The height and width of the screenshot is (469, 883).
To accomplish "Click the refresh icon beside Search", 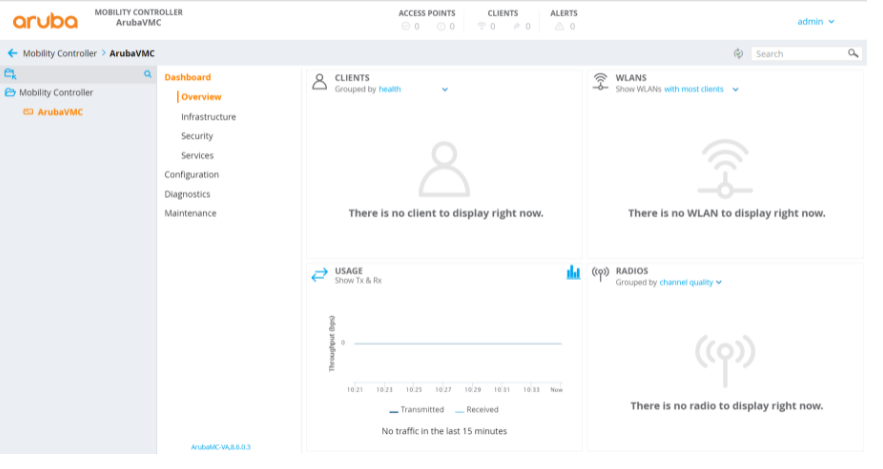I will (738, 53).
